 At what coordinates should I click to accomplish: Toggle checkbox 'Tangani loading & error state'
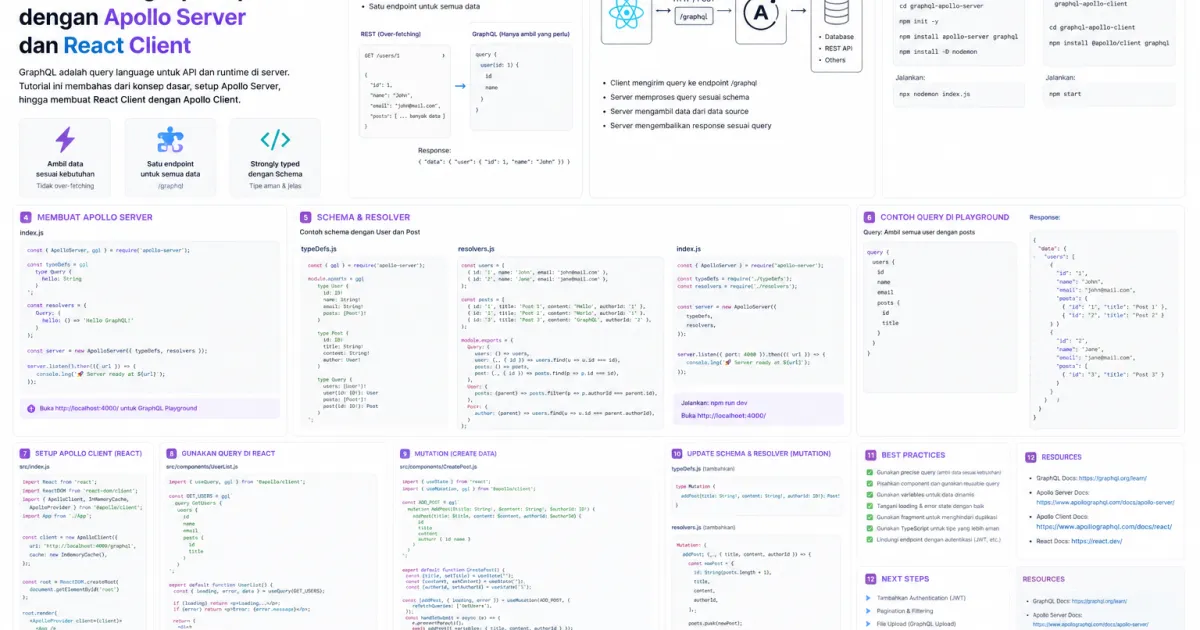pyautogui.click(x=870, y=506)
